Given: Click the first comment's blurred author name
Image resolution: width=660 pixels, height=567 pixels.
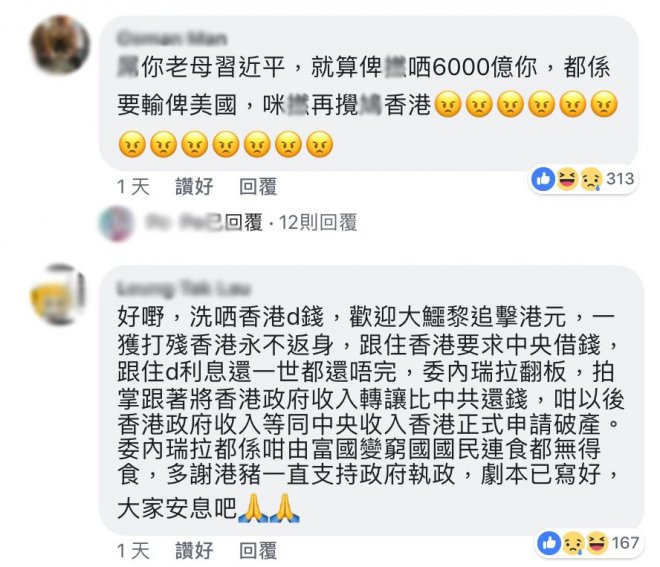Looking at the screenshot, I should point(172,39).
